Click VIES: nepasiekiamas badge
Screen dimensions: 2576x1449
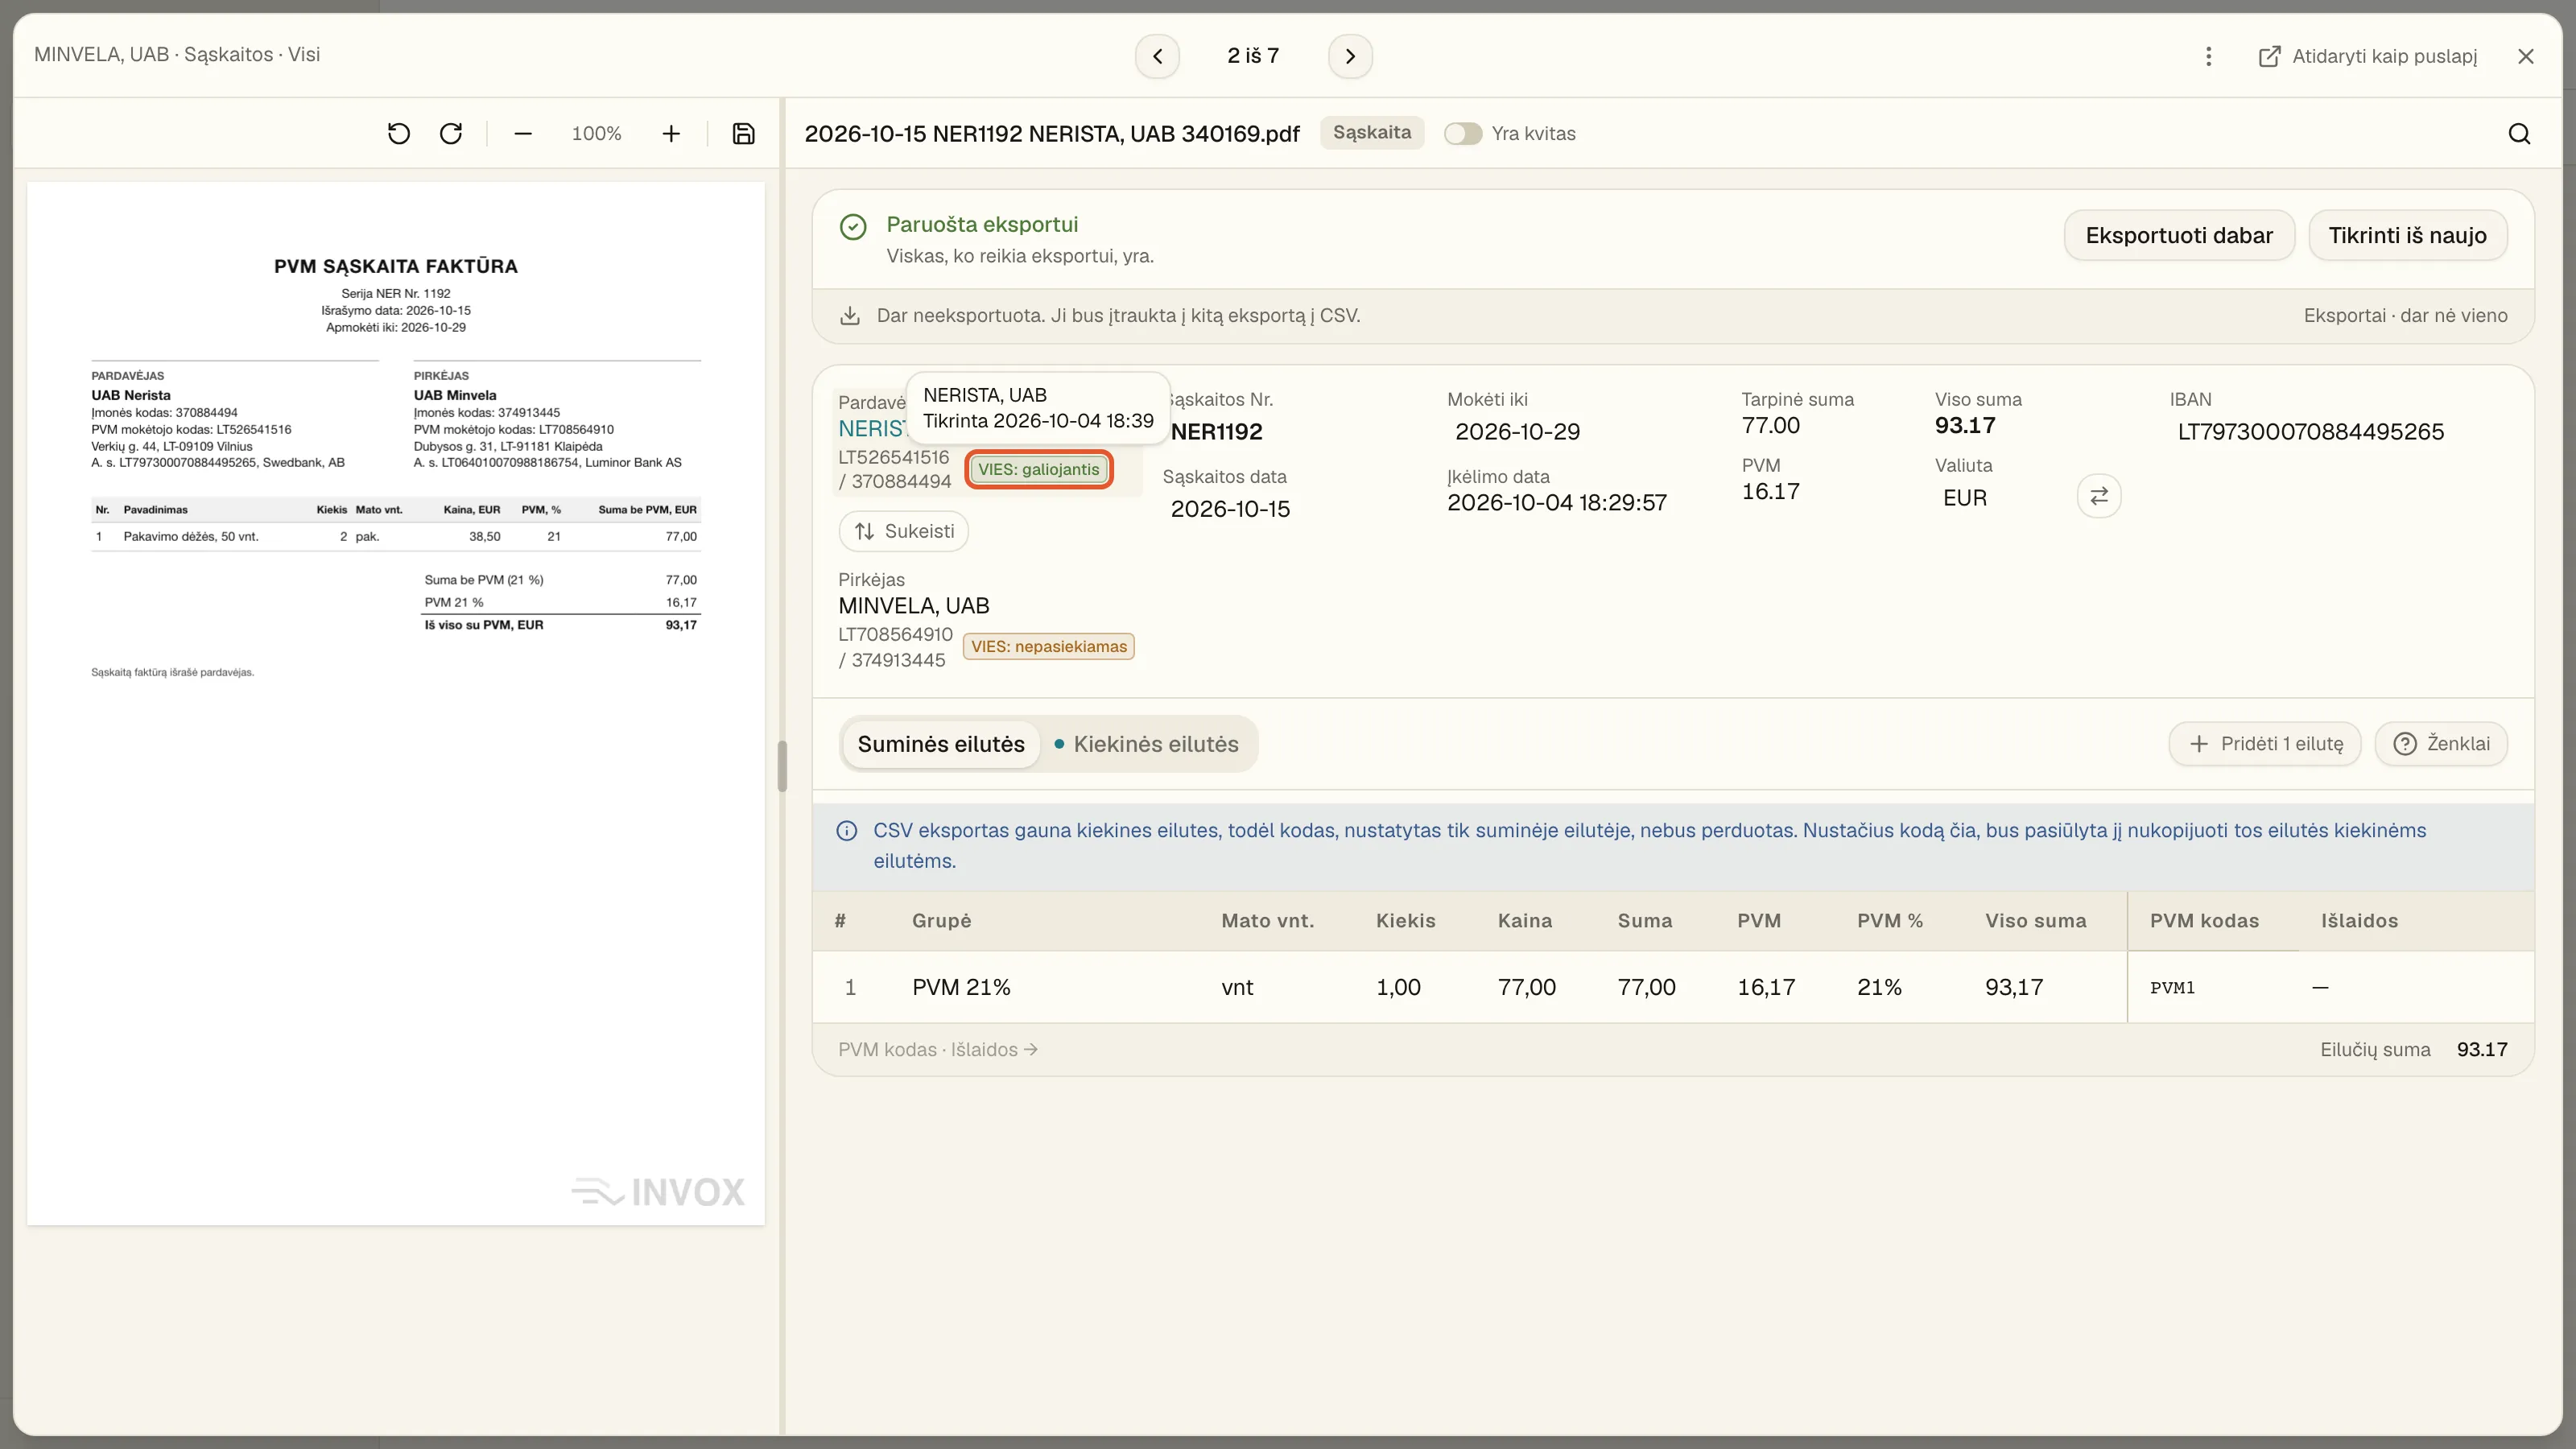[x=1049, y=647]
